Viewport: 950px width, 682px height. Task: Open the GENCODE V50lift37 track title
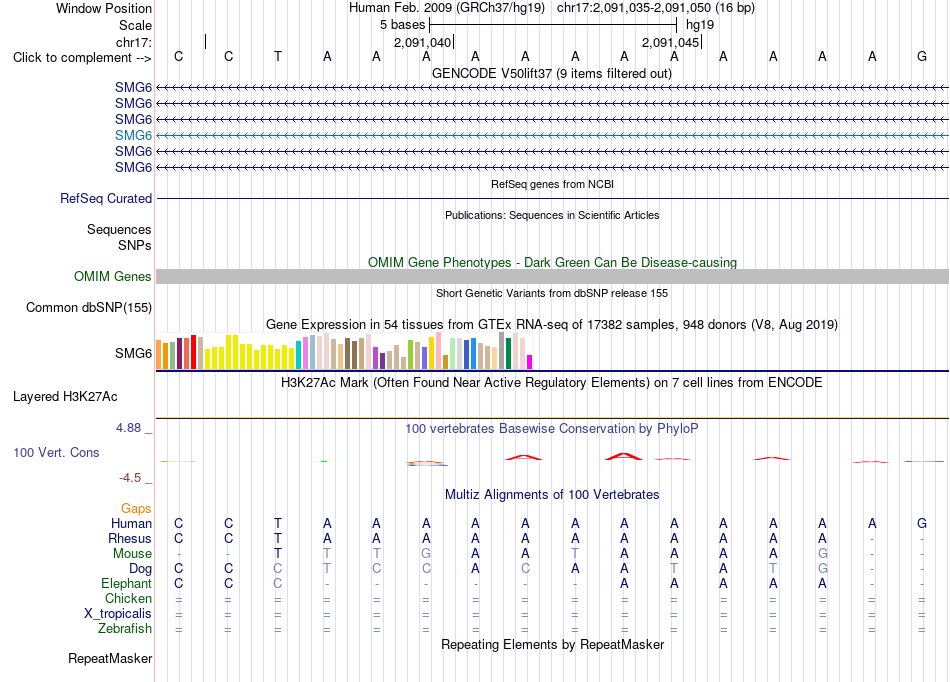point(552,73)
